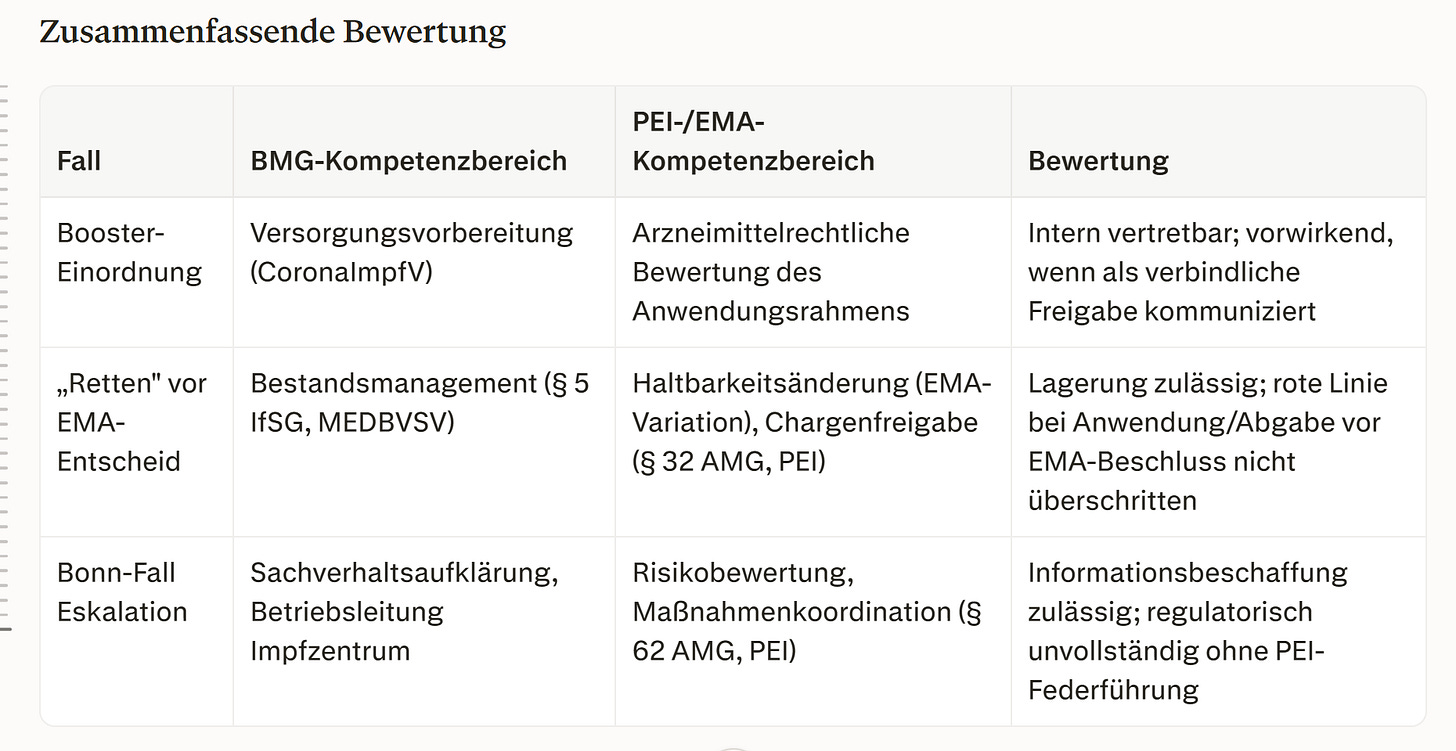The width and height of the screenshot is (1456, 751).
Task: Click the partial round button below the table
Action: click(x=734, y=747)
